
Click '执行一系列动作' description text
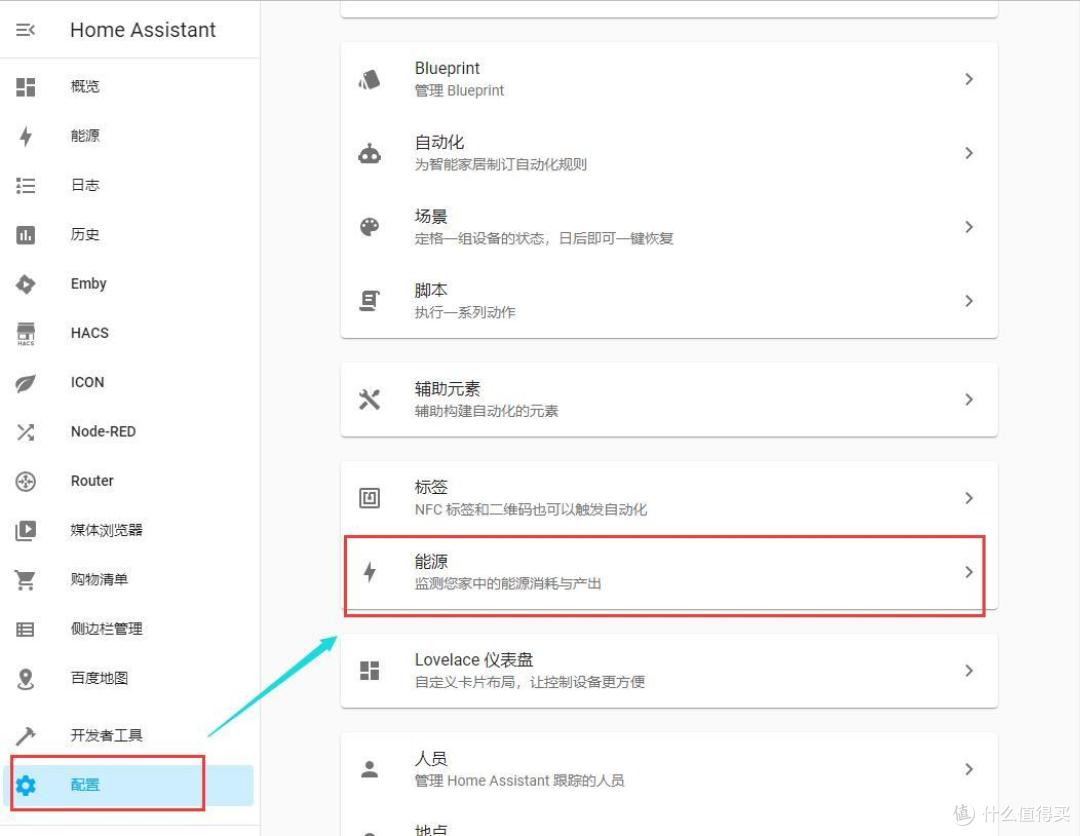point(465,312)
